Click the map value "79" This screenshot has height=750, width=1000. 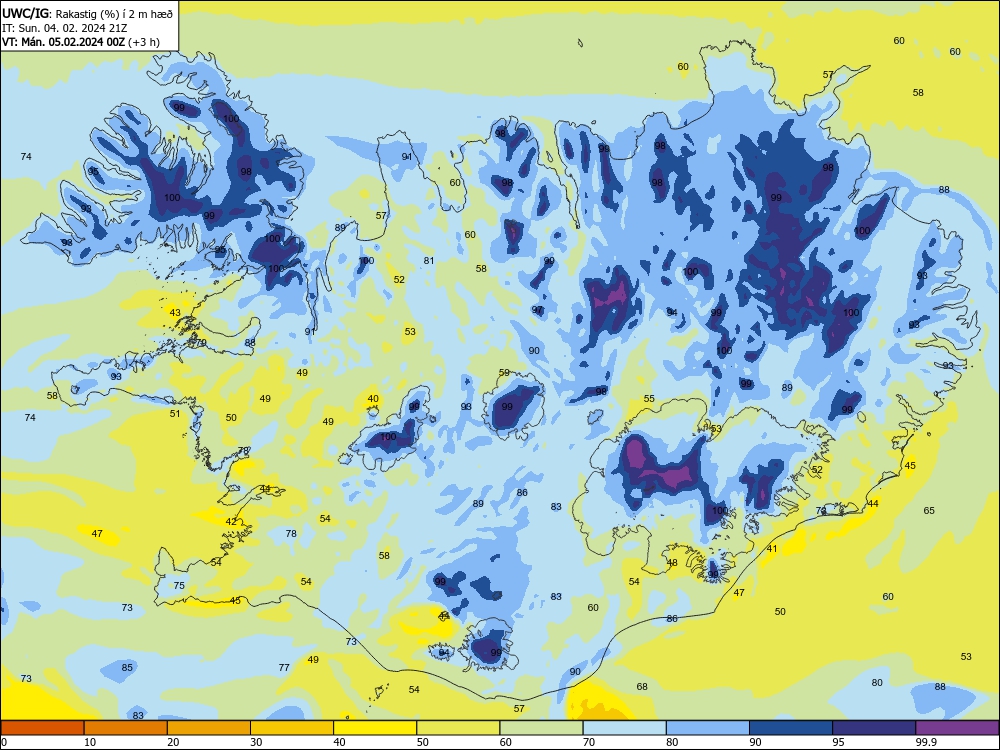point(201,343)
